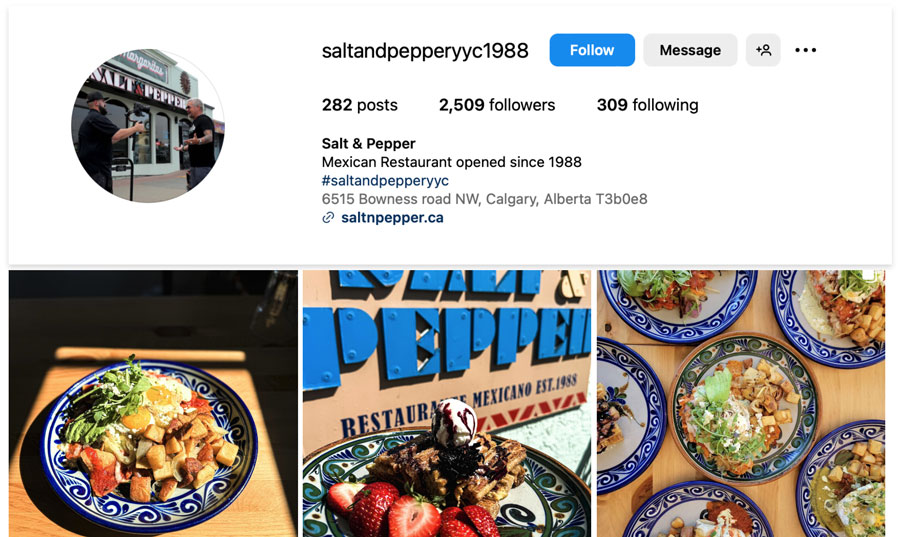
Task: Click the Mexican Restaurant bio description
Action: 452,162
